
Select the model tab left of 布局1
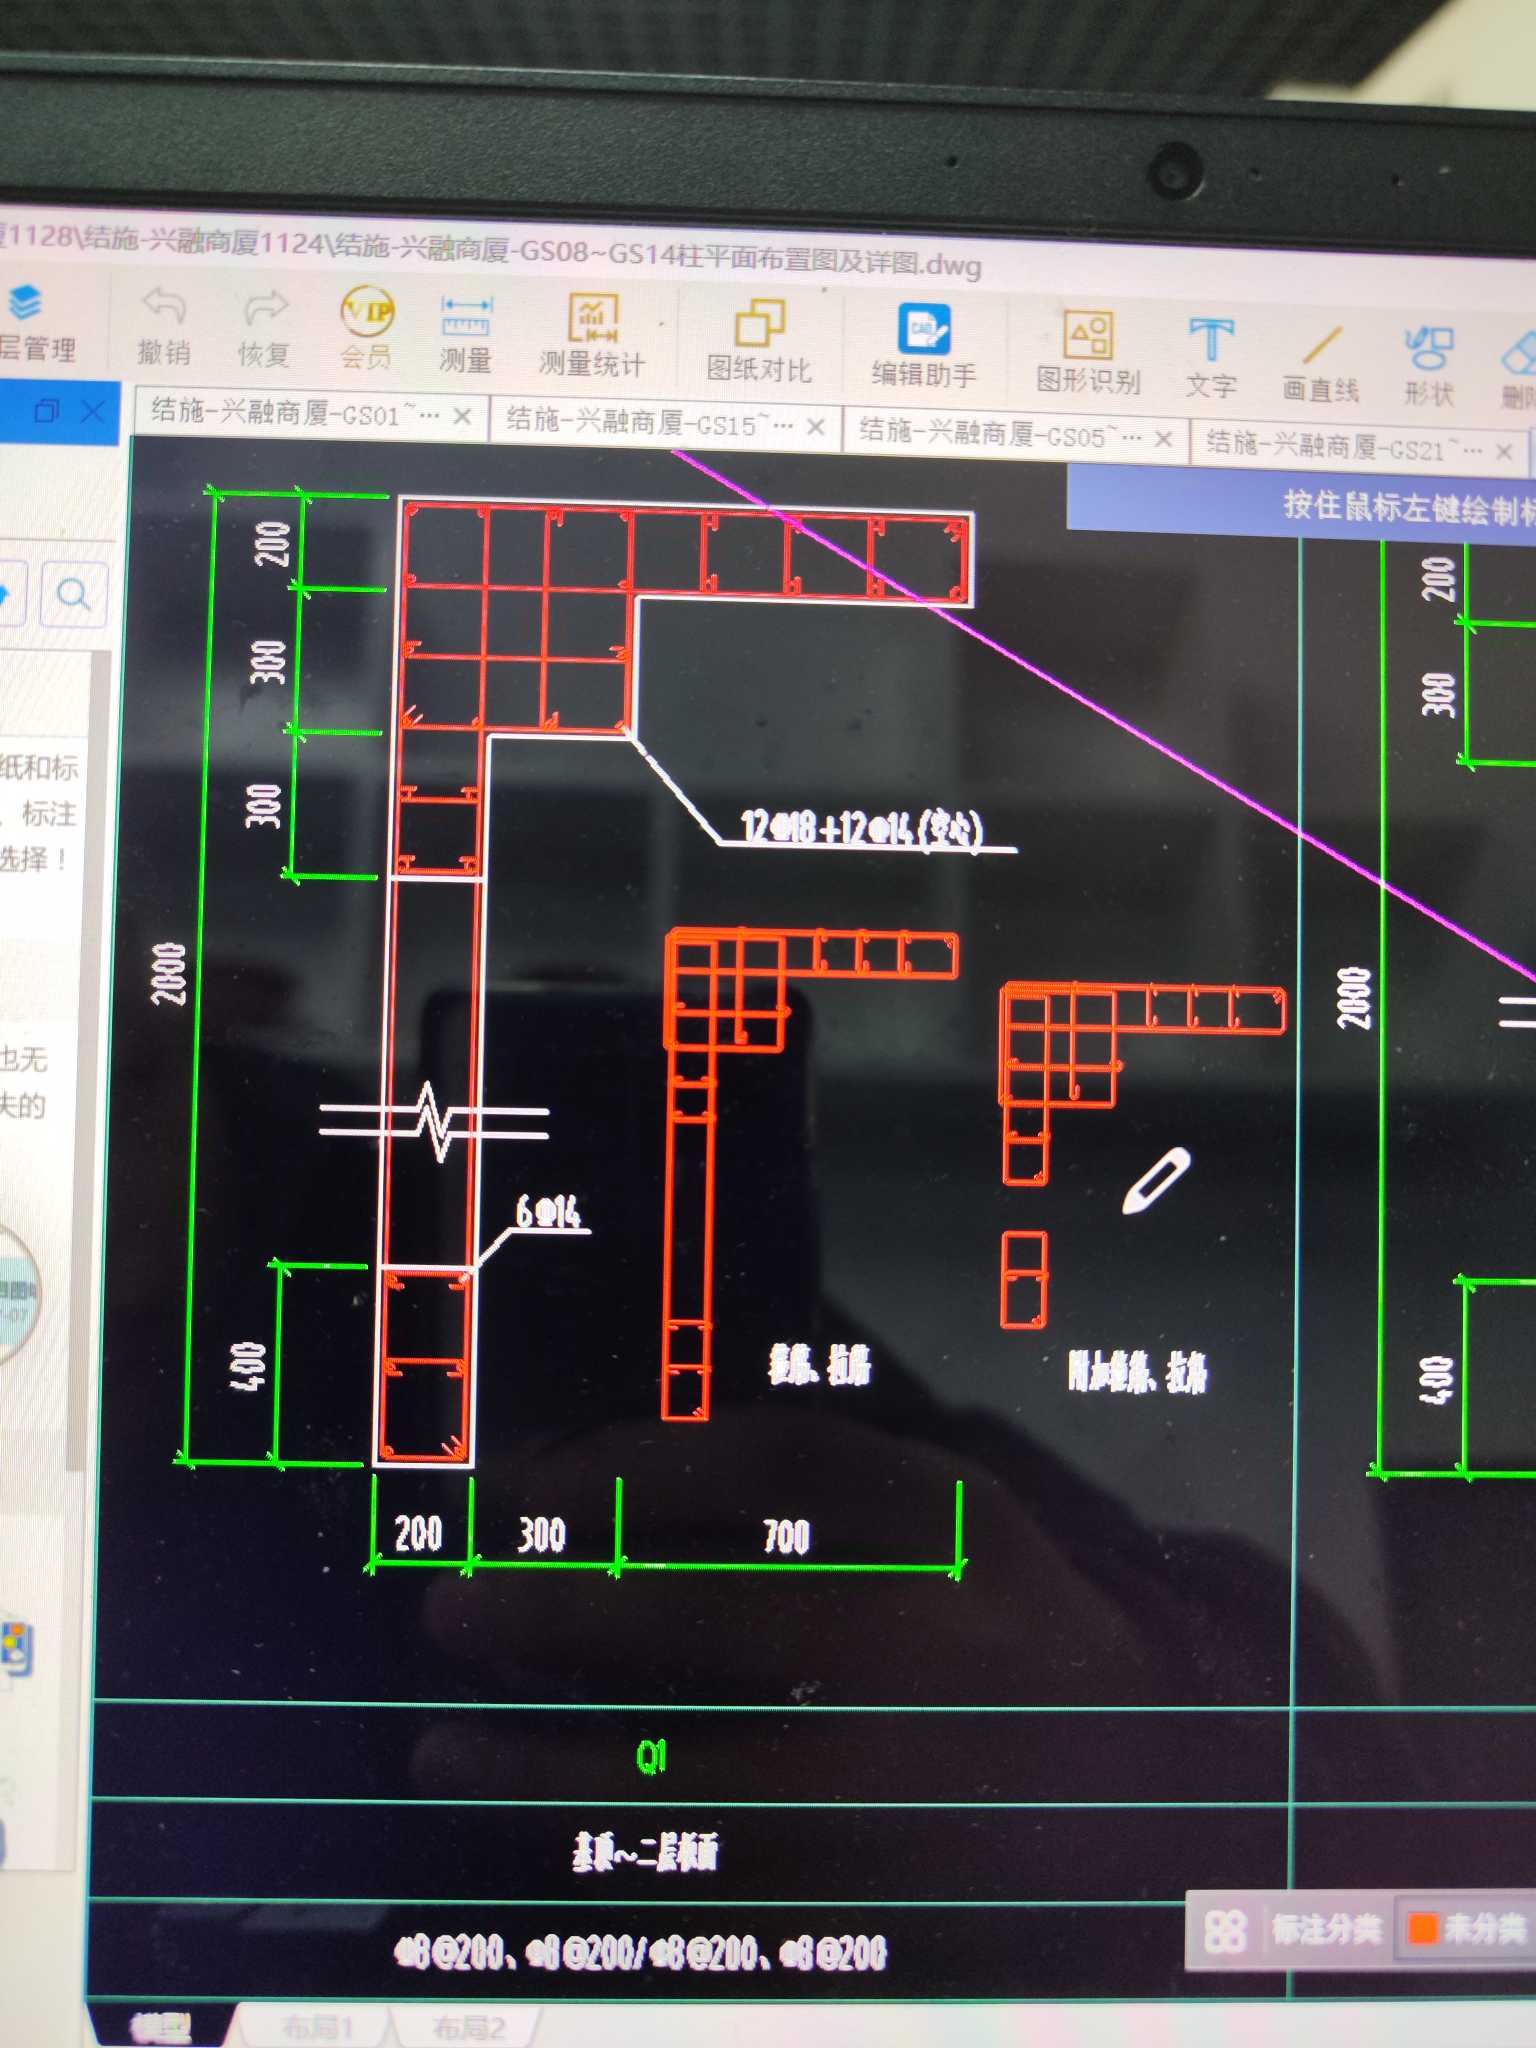(x=160, y=2027)
